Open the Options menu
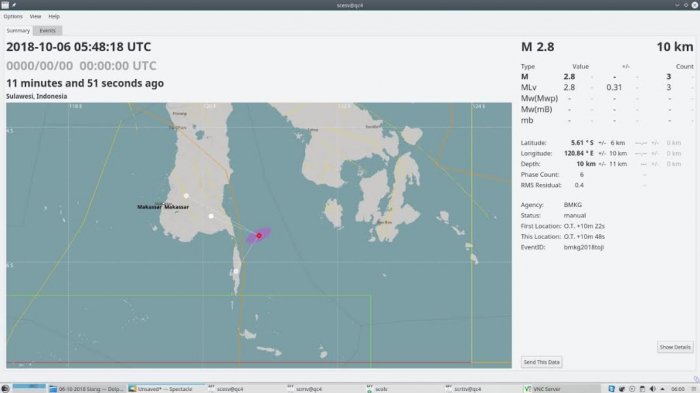The image size is (700, 393). click(13, 17)
